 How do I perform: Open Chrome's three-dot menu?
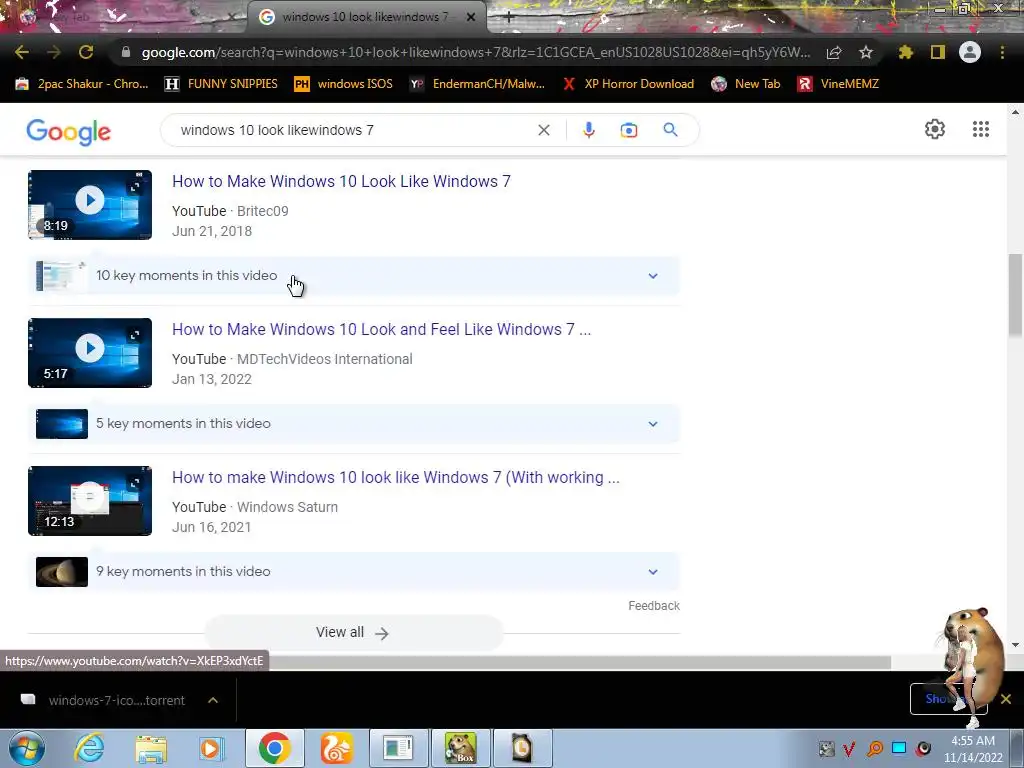click(x=1002, y=52)
